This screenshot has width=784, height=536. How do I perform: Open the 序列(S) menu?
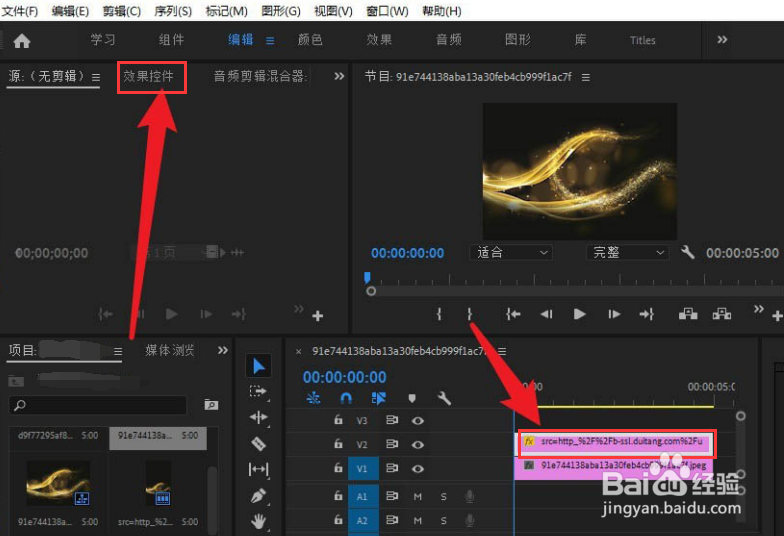173,11
